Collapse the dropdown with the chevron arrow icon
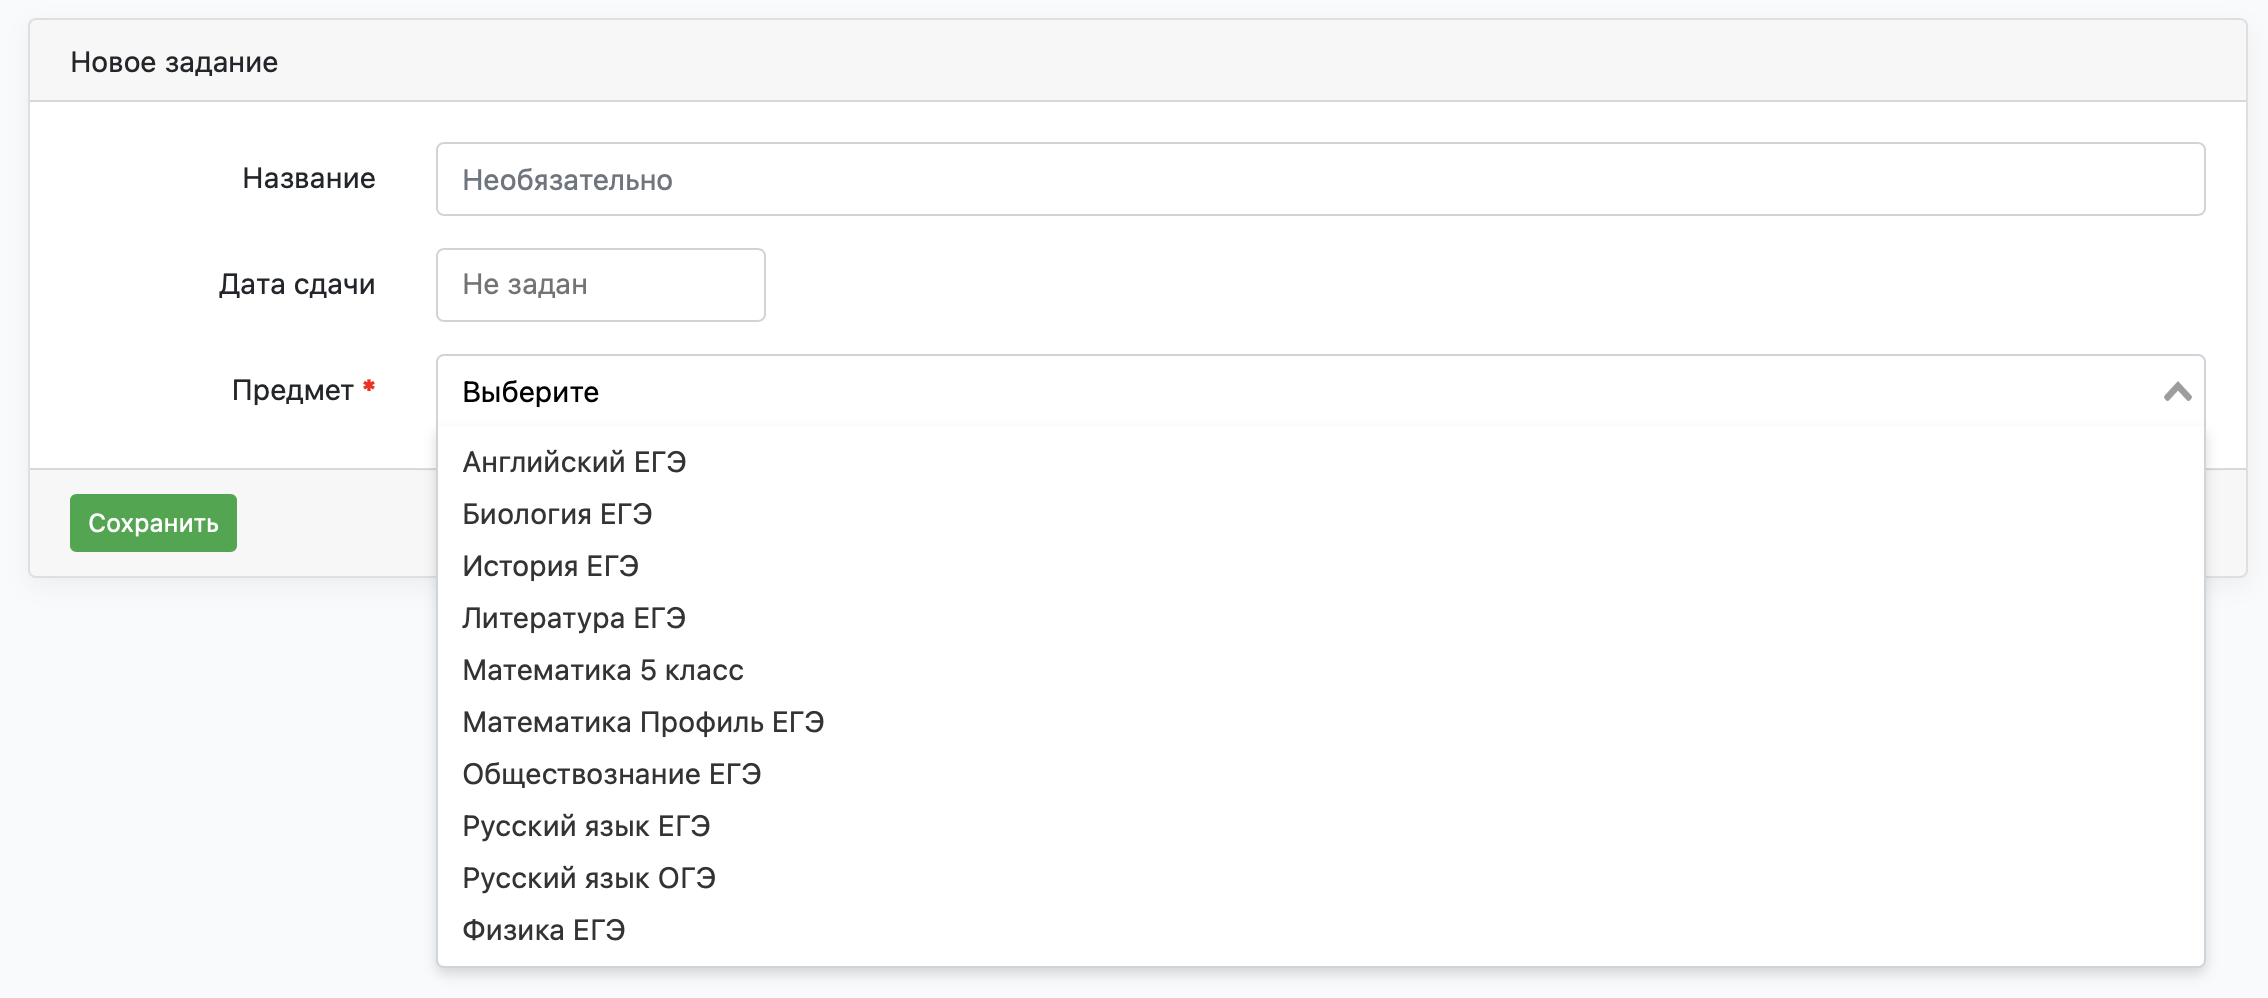This screenshot has width=2268, height=998. (x=2177, y=392)
